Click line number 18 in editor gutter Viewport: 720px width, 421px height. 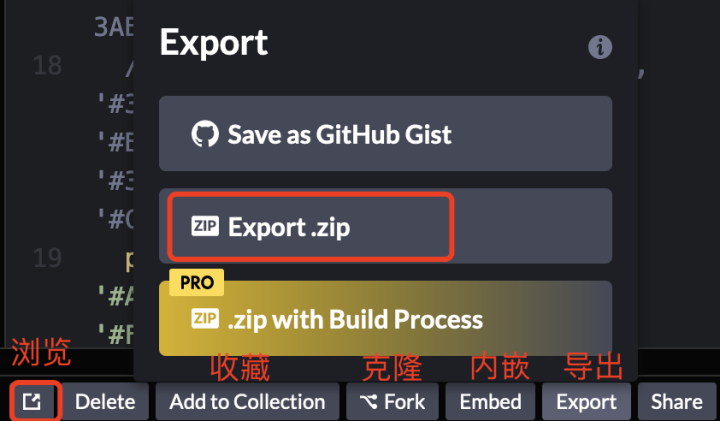(x=47, y=65)
